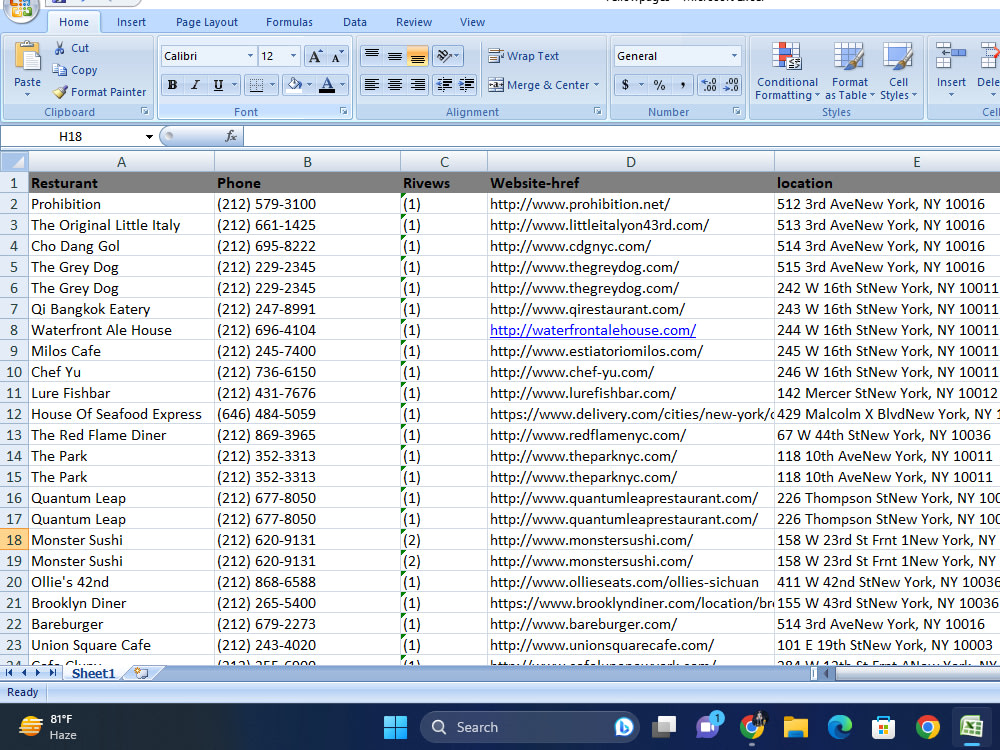Click in the formula bar
The width and height of the screenshot is (1000, 750).
[x=621, y=136]
